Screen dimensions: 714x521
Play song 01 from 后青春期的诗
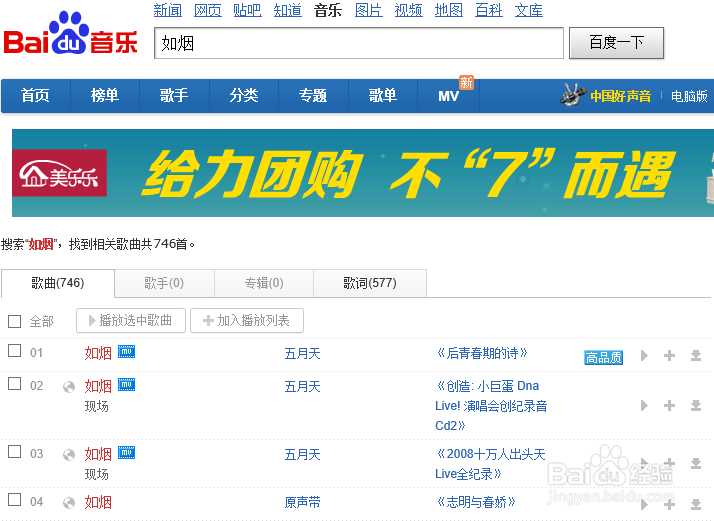click(644, 356)
